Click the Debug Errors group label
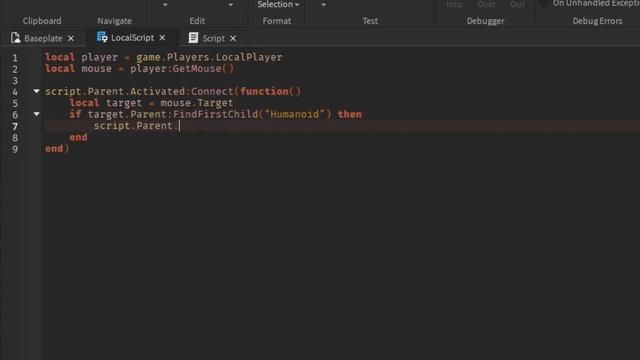Screen dimensions: 640x360 [597, 21]
